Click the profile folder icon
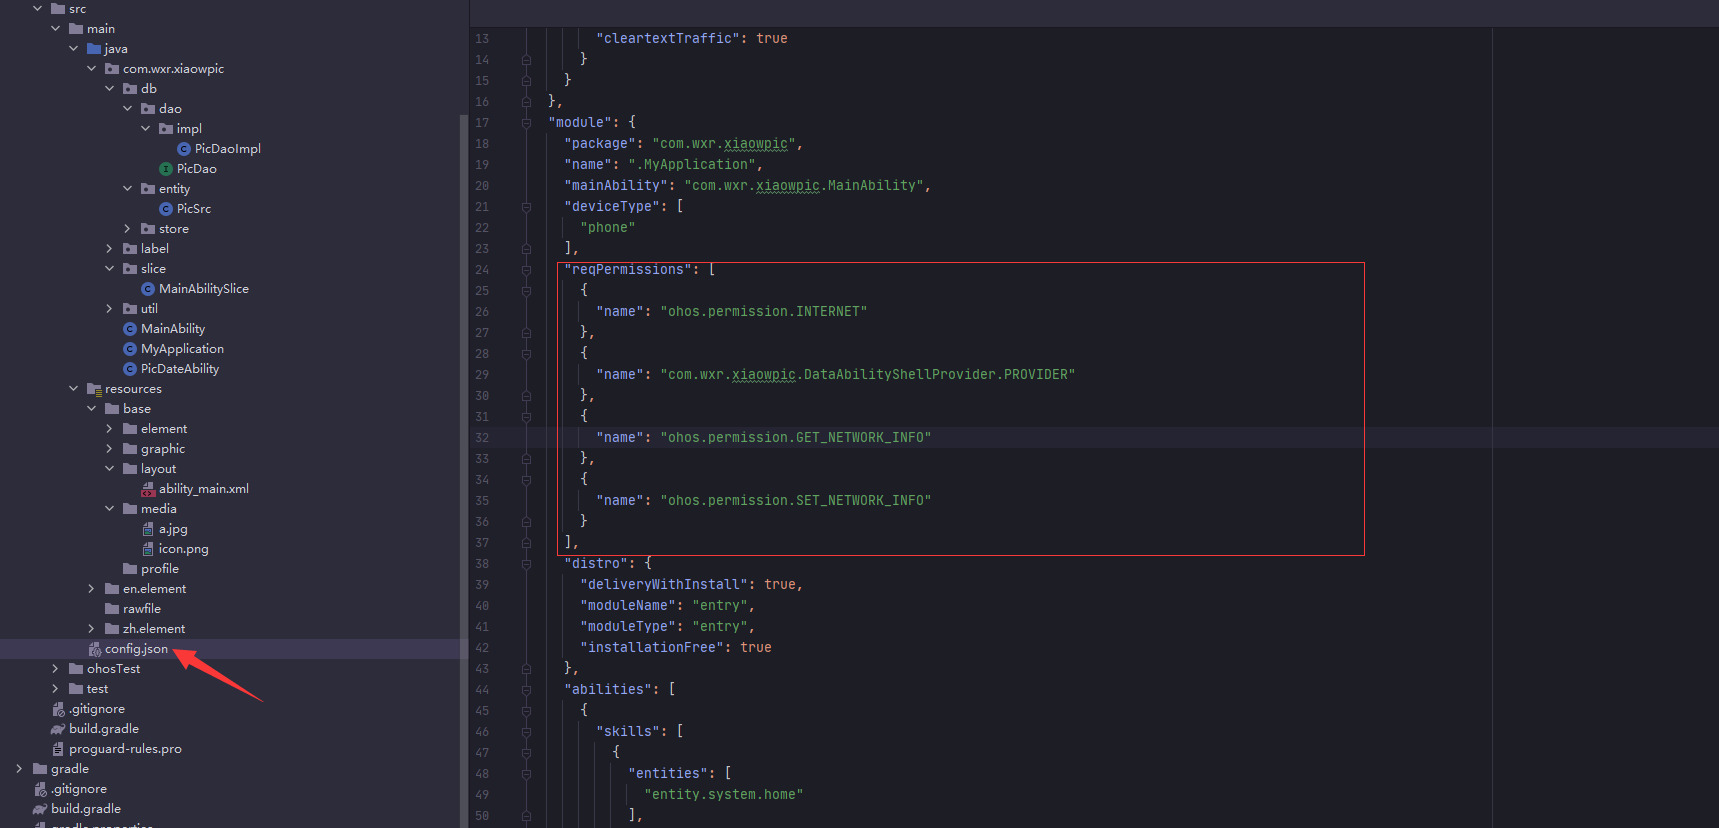Viewport: 1719px width, 828px height. click(x=130, y=569)
